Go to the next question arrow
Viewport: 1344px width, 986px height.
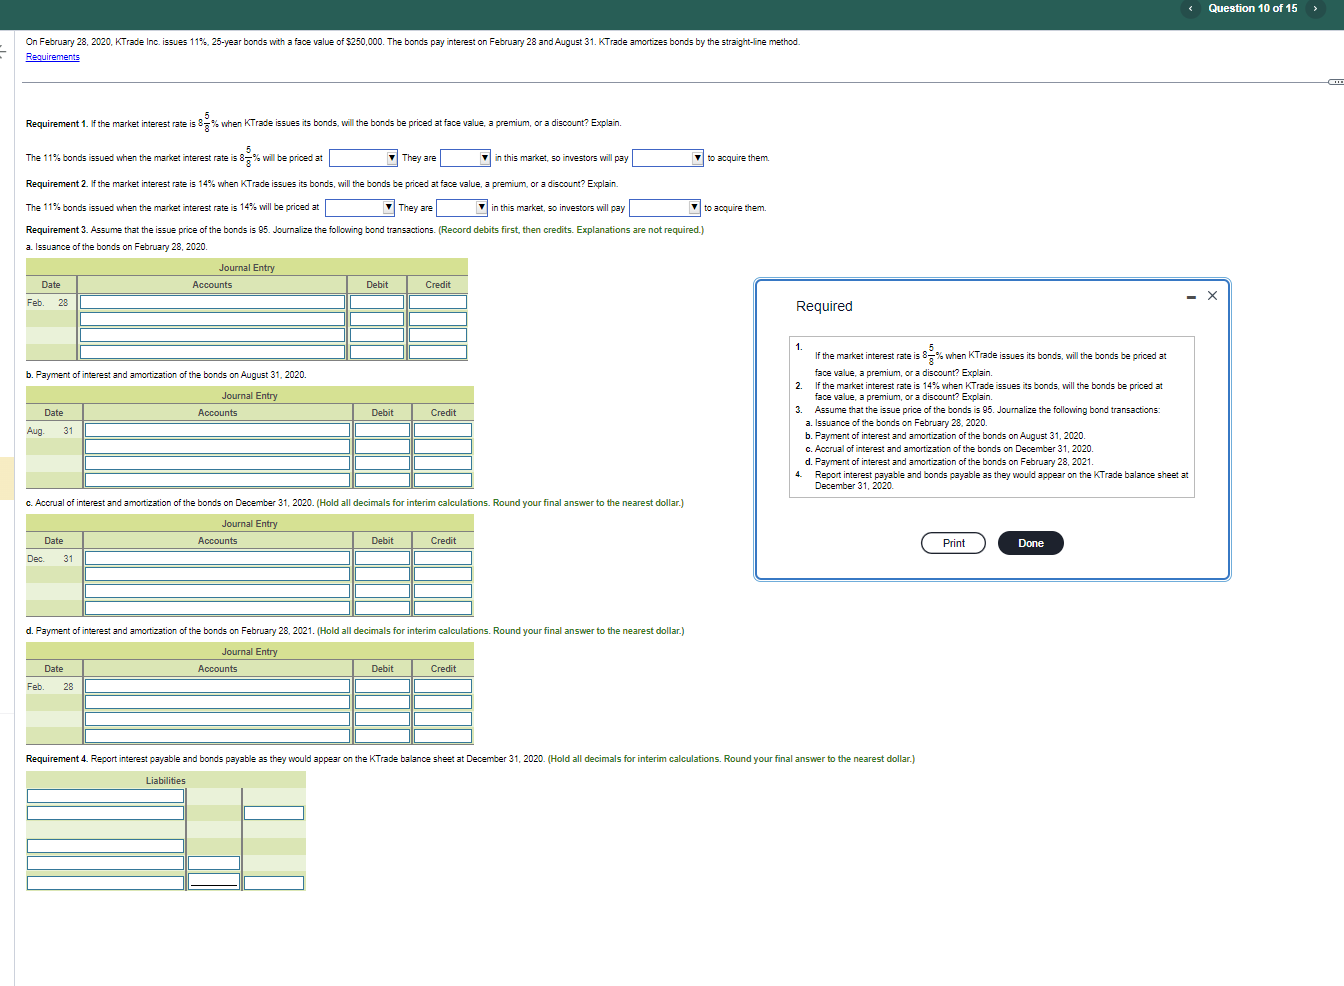1315,9
